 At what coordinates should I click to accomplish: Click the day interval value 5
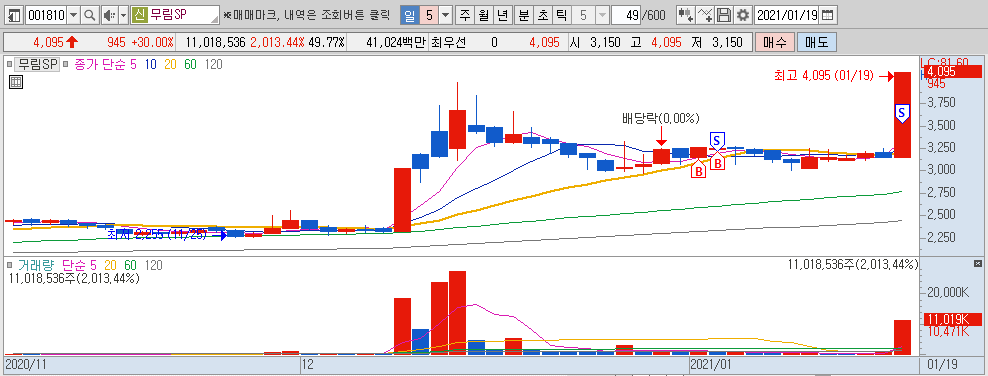[x=429, y=15]
